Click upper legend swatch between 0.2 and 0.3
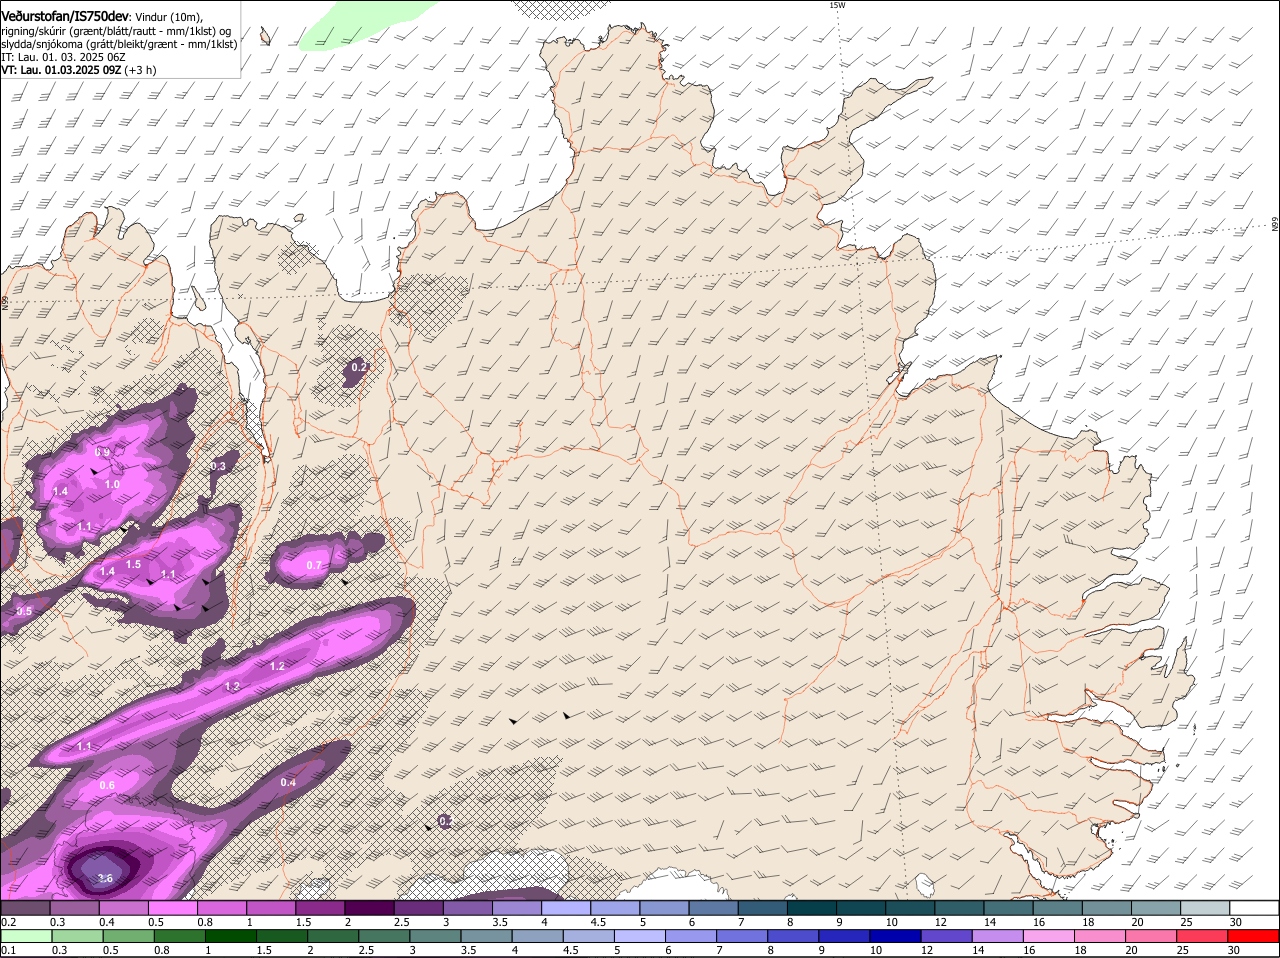The width and height of the screenshot is (1280, 958). click(25, 907)
